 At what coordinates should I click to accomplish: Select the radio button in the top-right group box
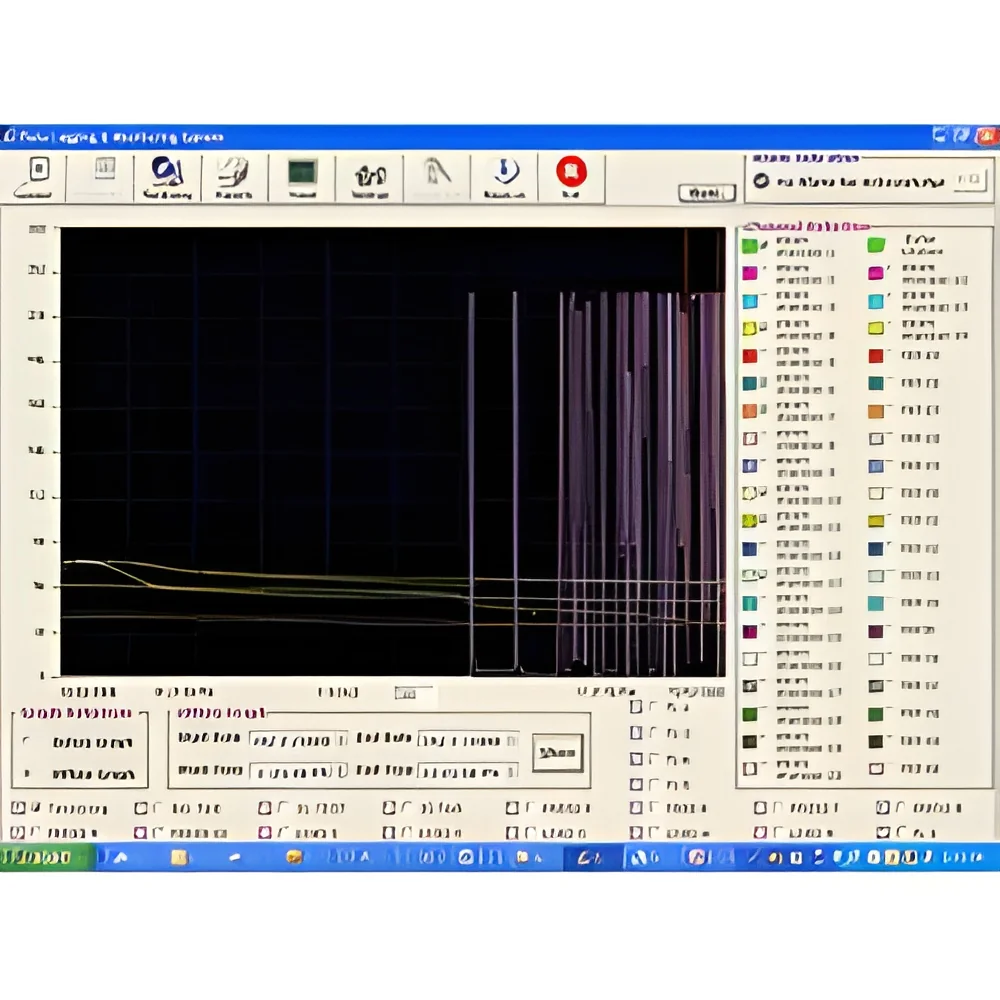tap(761, 181)
